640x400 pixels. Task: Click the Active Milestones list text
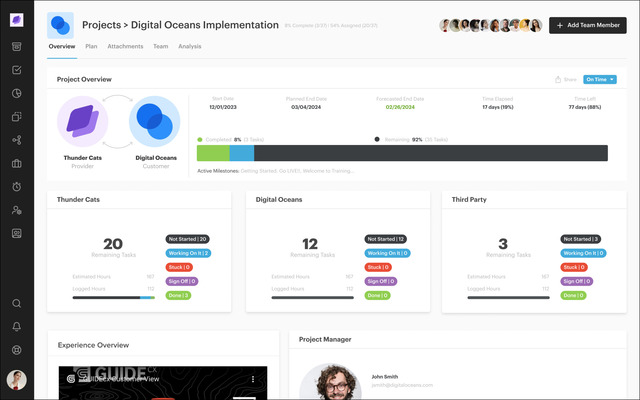297,171
